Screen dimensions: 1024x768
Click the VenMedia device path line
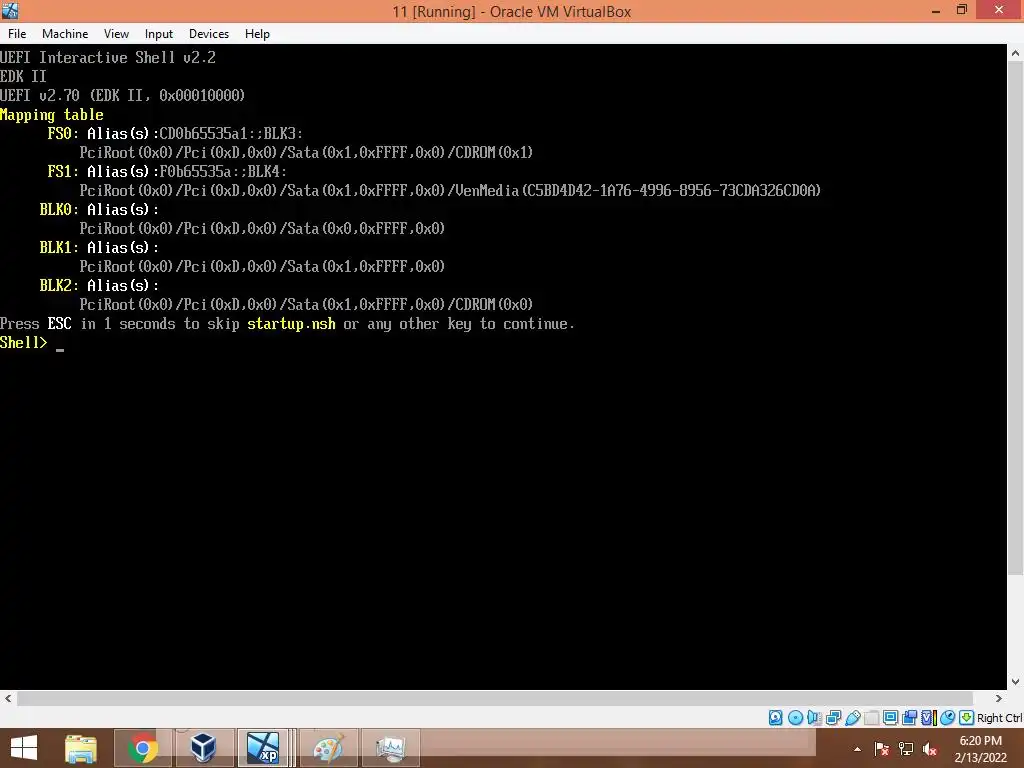[450, 190]
